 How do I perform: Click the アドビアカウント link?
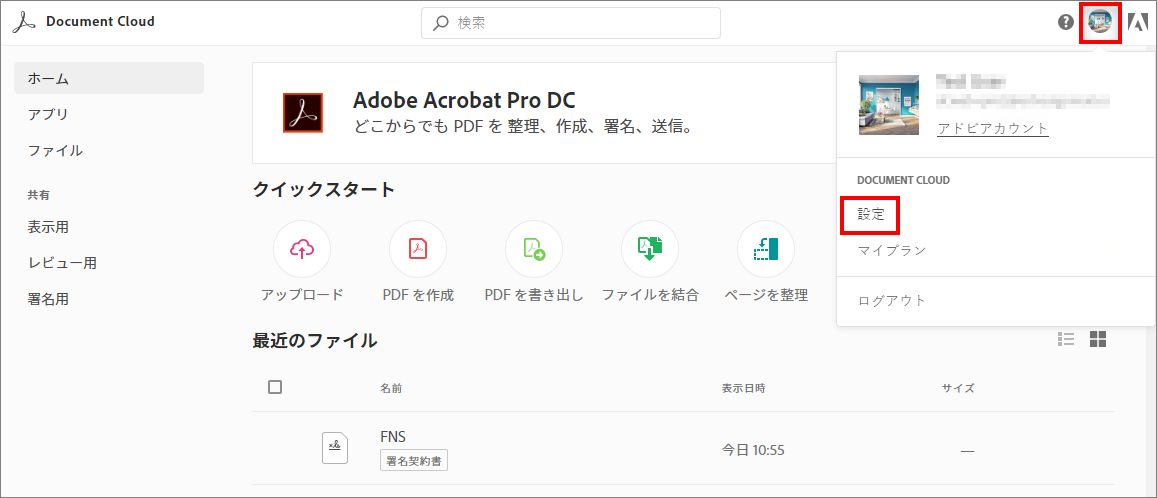[992, 128]
